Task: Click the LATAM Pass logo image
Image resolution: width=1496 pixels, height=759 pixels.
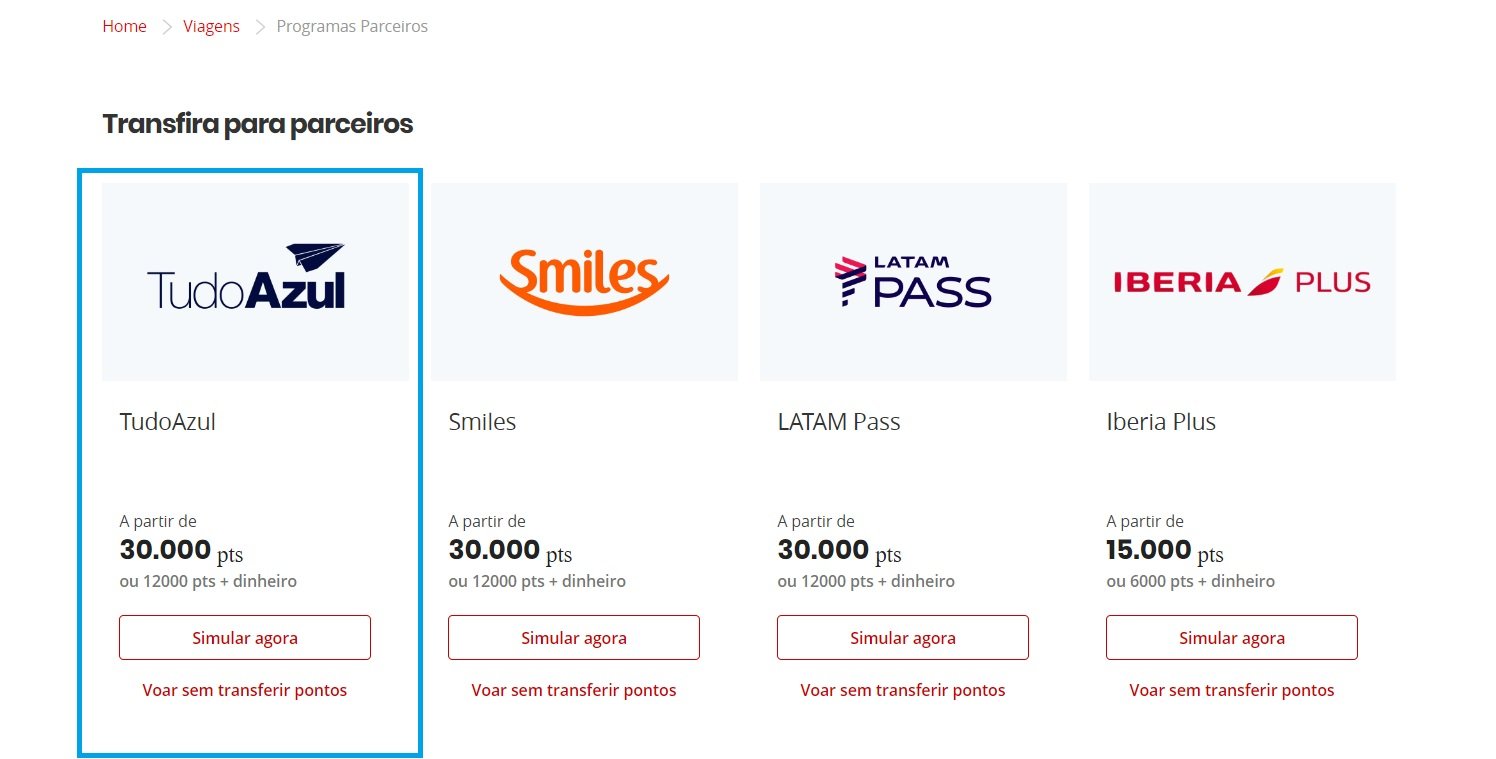Action: click(x=913, y=281)
